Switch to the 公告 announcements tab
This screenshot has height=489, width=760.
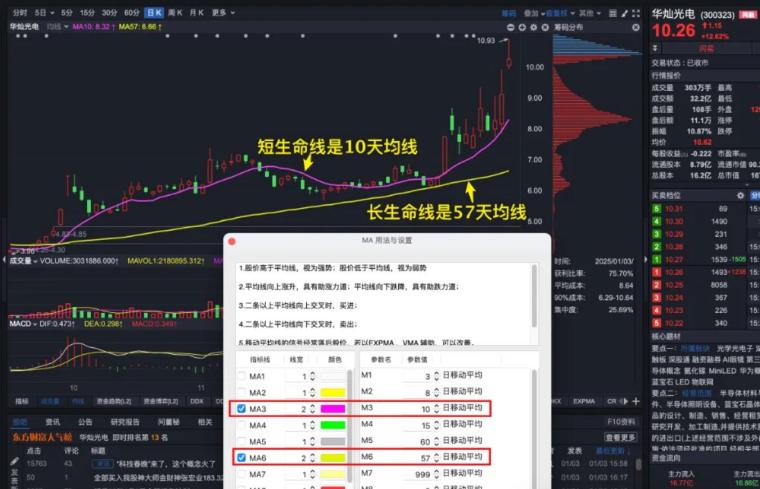(x=85, y=422)
